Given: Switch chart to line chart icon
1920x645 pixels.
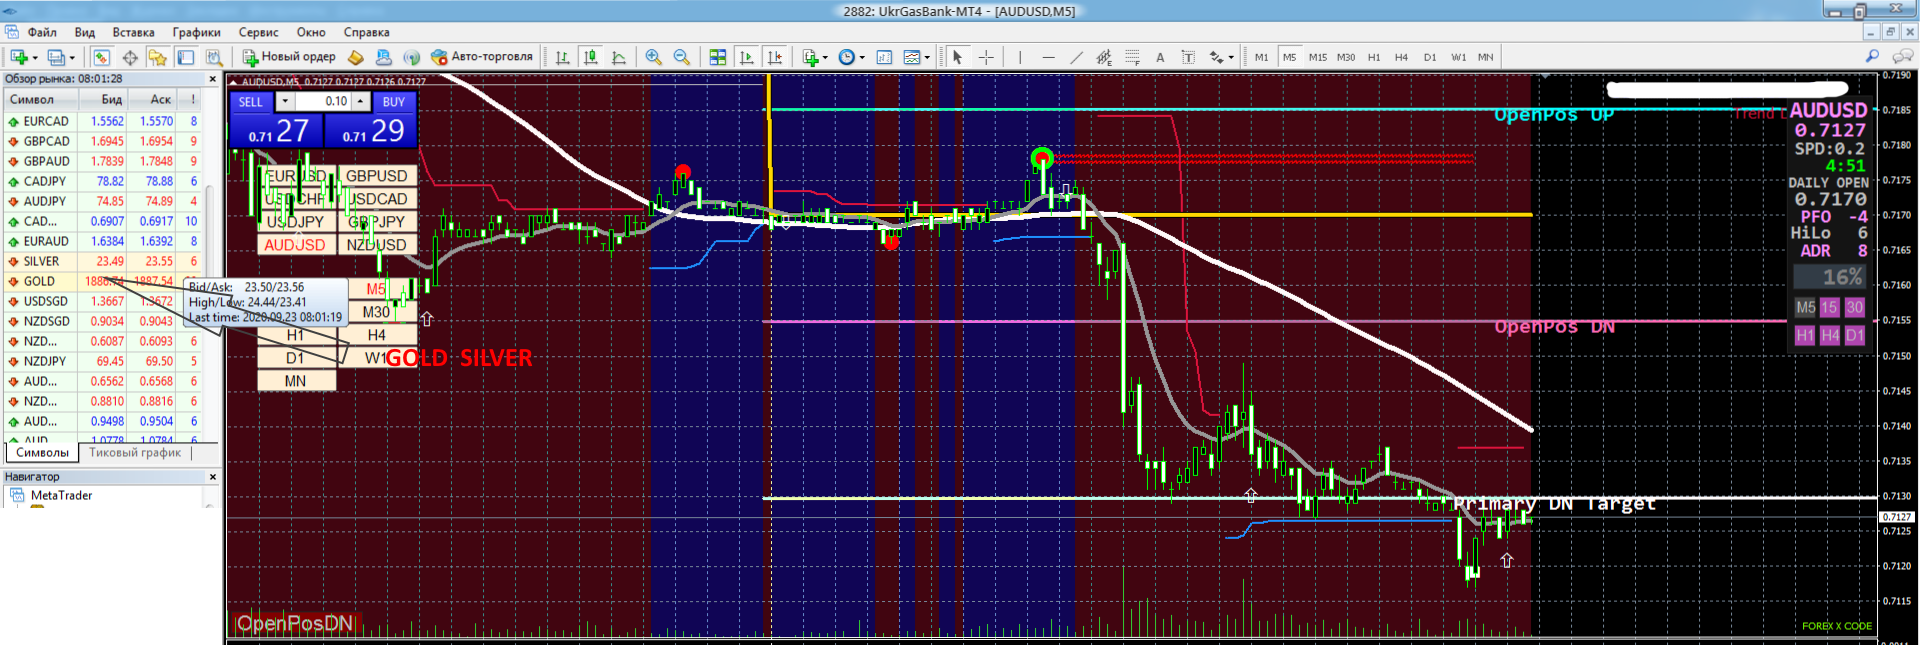Looking at the screenshot, I should point(619,57).
